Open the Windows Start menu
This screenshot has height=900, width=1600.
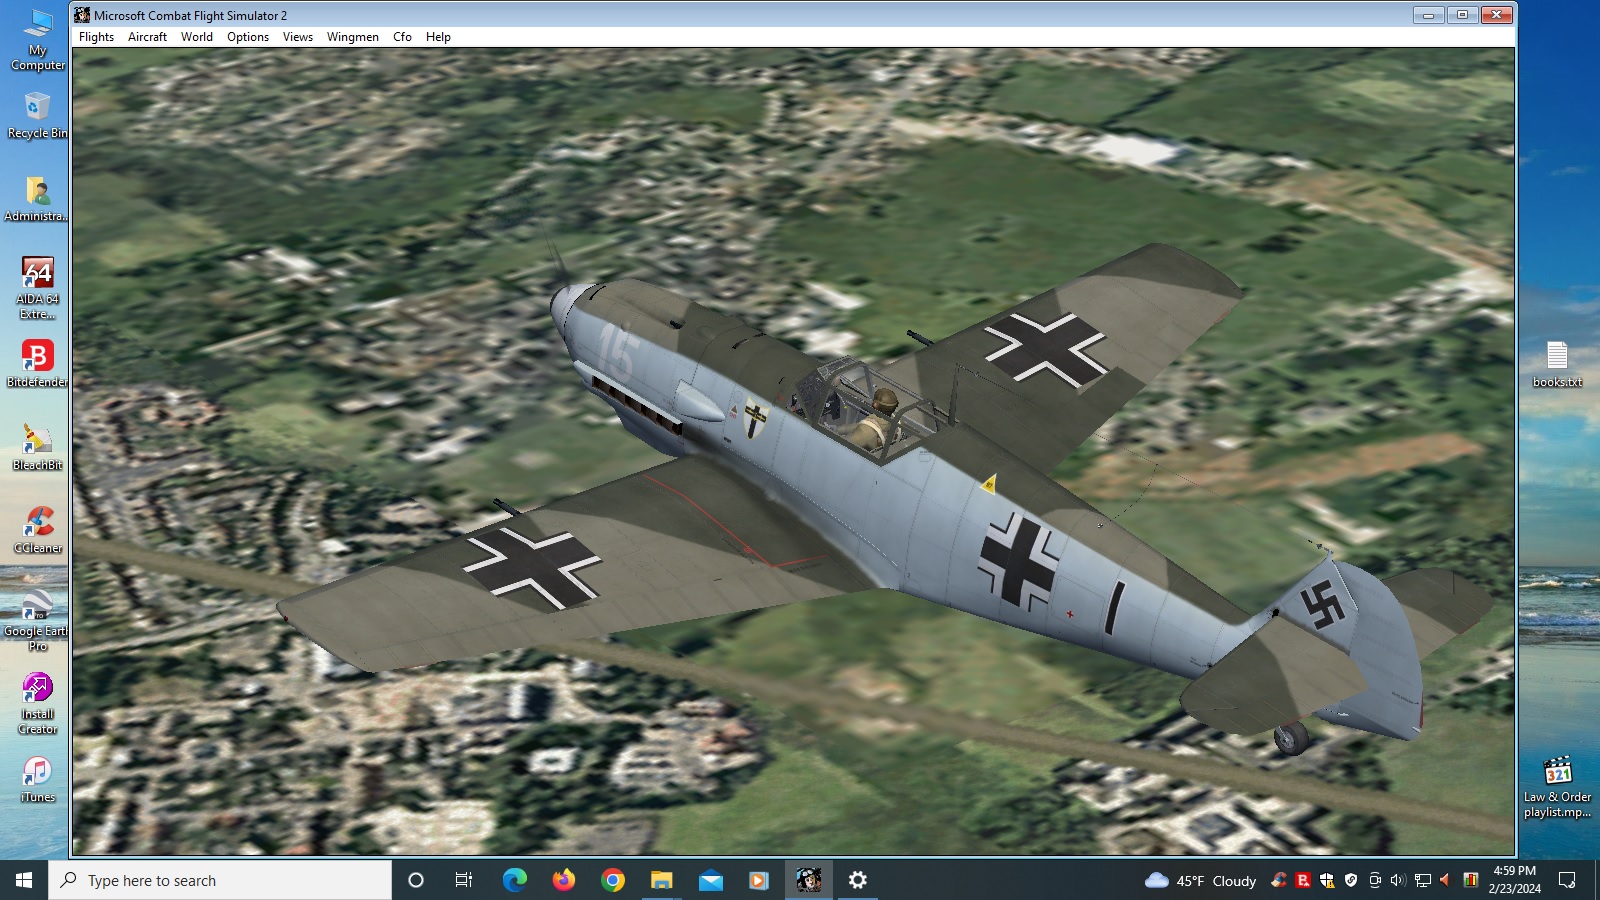coord(24,880)
